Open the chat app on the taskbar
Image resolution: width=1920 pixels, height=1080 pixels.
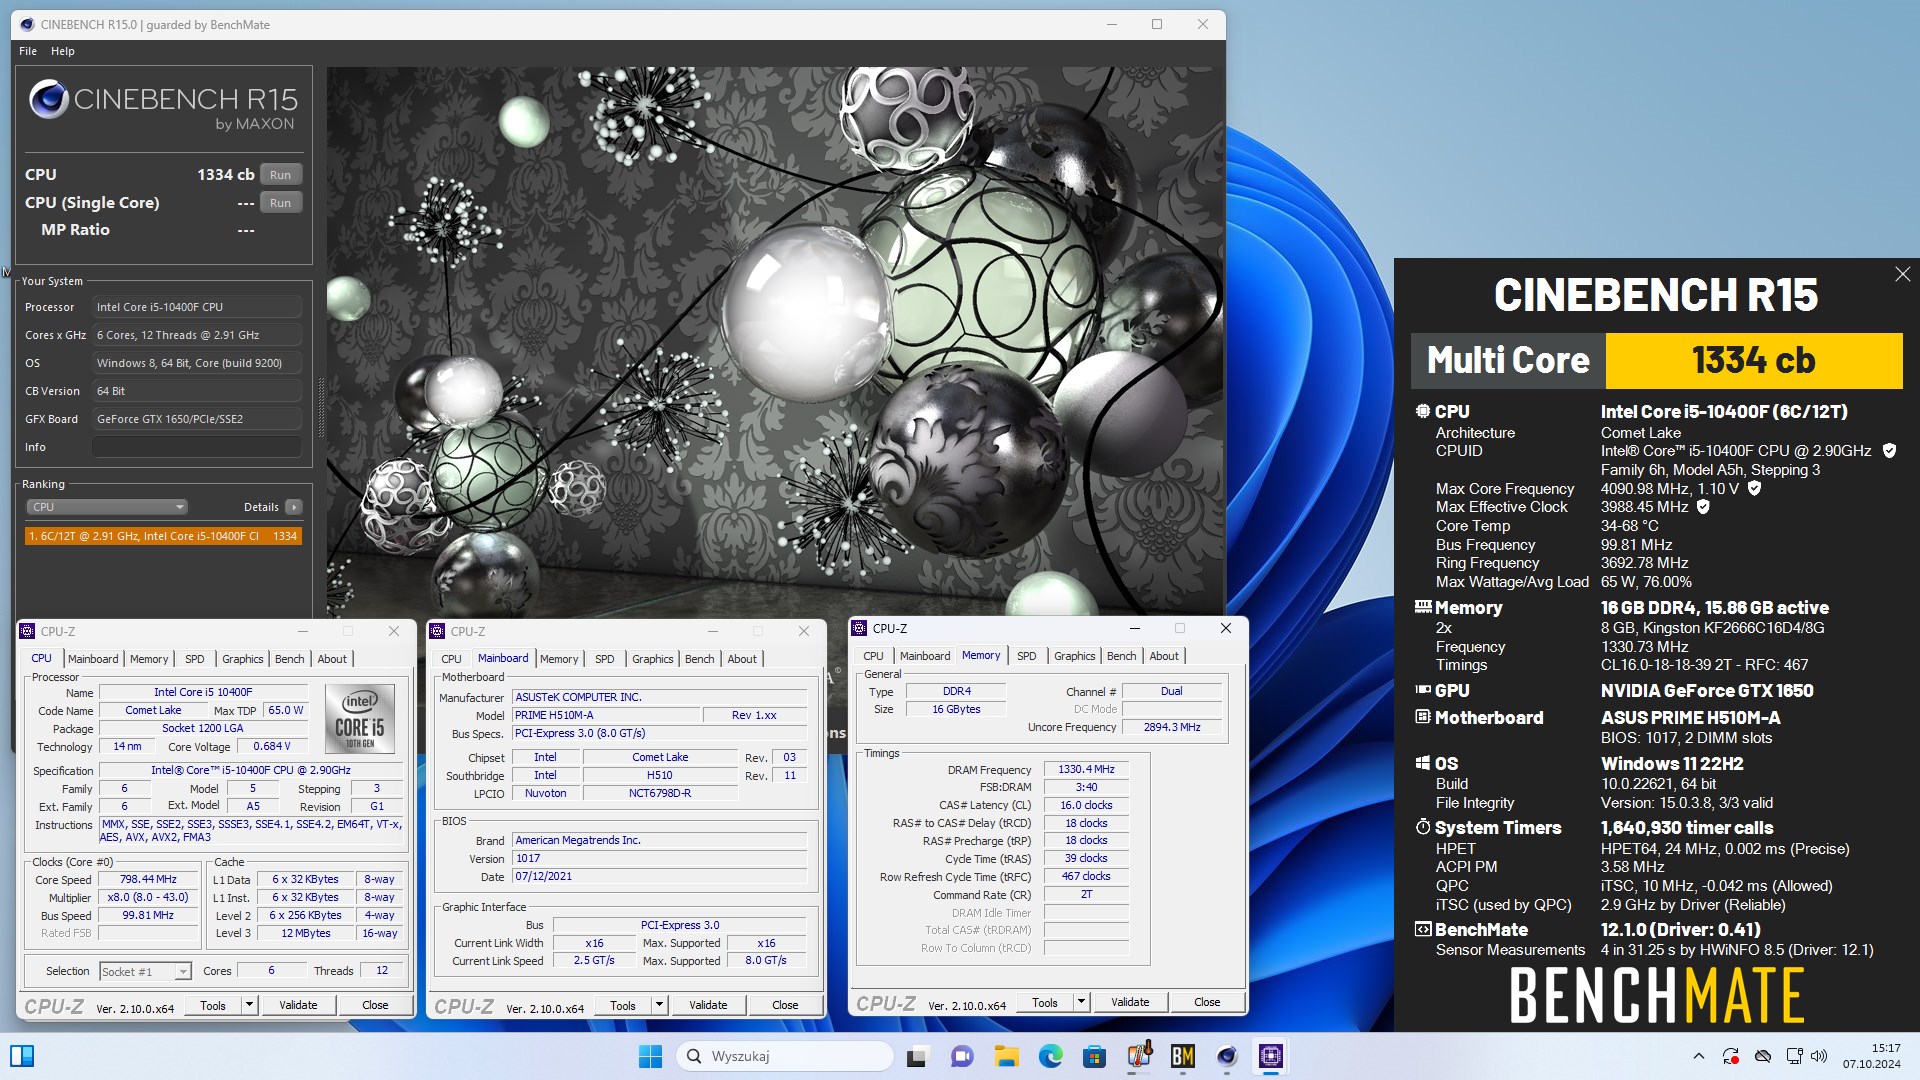(x=962, y=1056)
